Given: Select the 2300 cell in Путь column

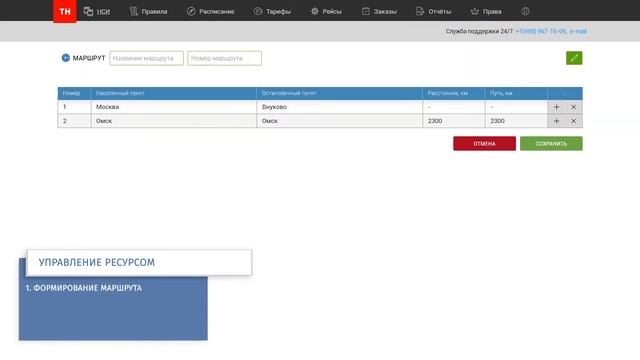Looking at the screenshot, I should point(516,121).
